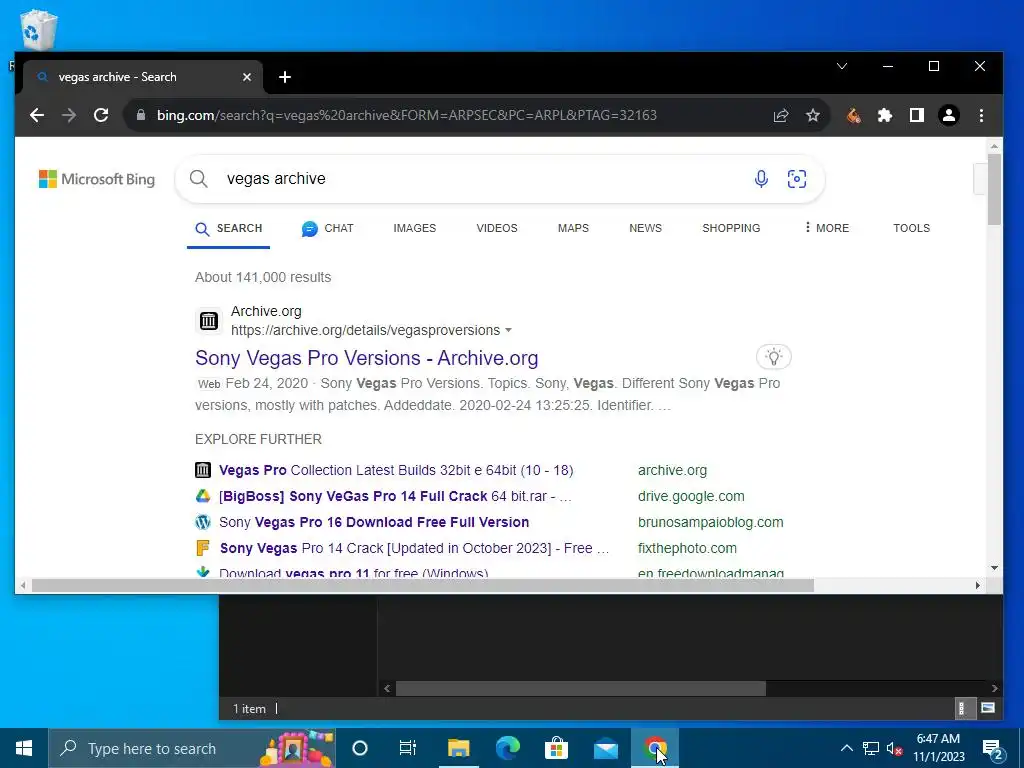Click the scroll-down arrow of the page scrollbar
Screen dimensions: 1024x768
pyautogui.click(x=994, y=568)
